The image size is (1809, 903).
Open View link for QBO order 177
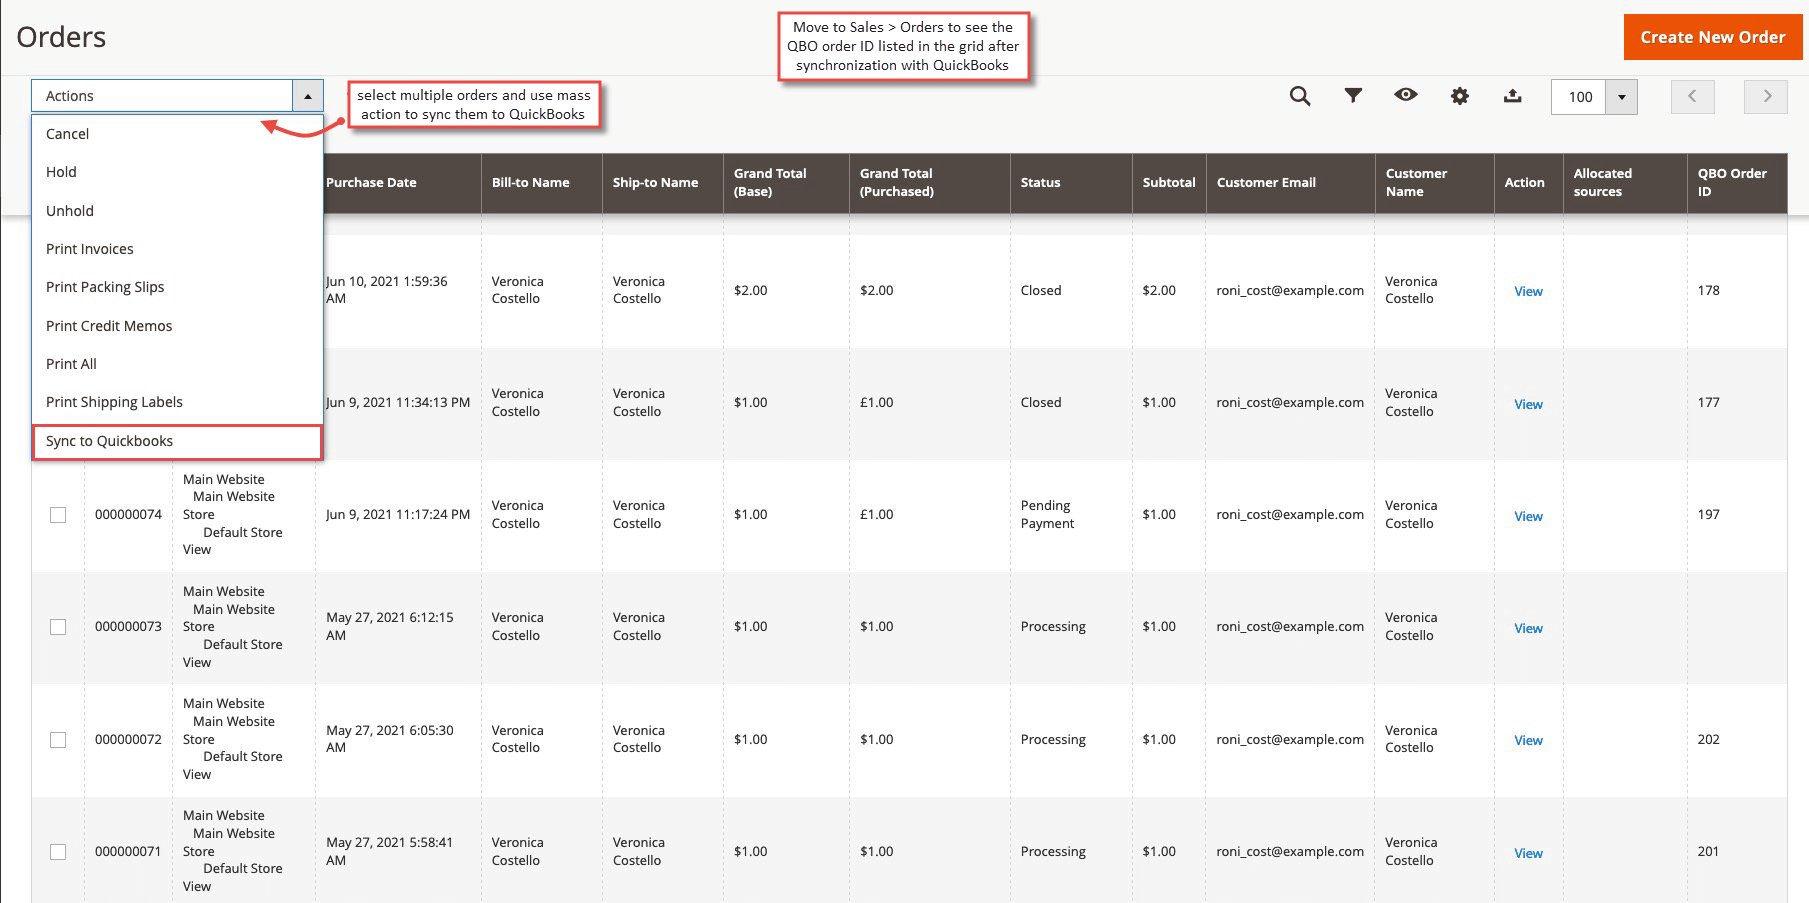pos(1528,404)
